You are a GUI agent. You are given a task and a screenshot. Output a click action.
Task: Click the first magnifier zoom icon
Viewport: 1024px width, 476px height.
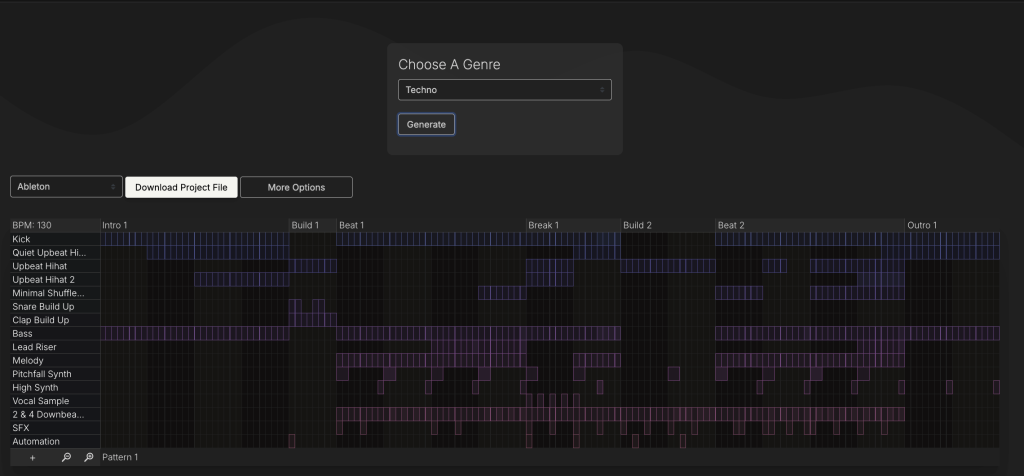(66, 457)
